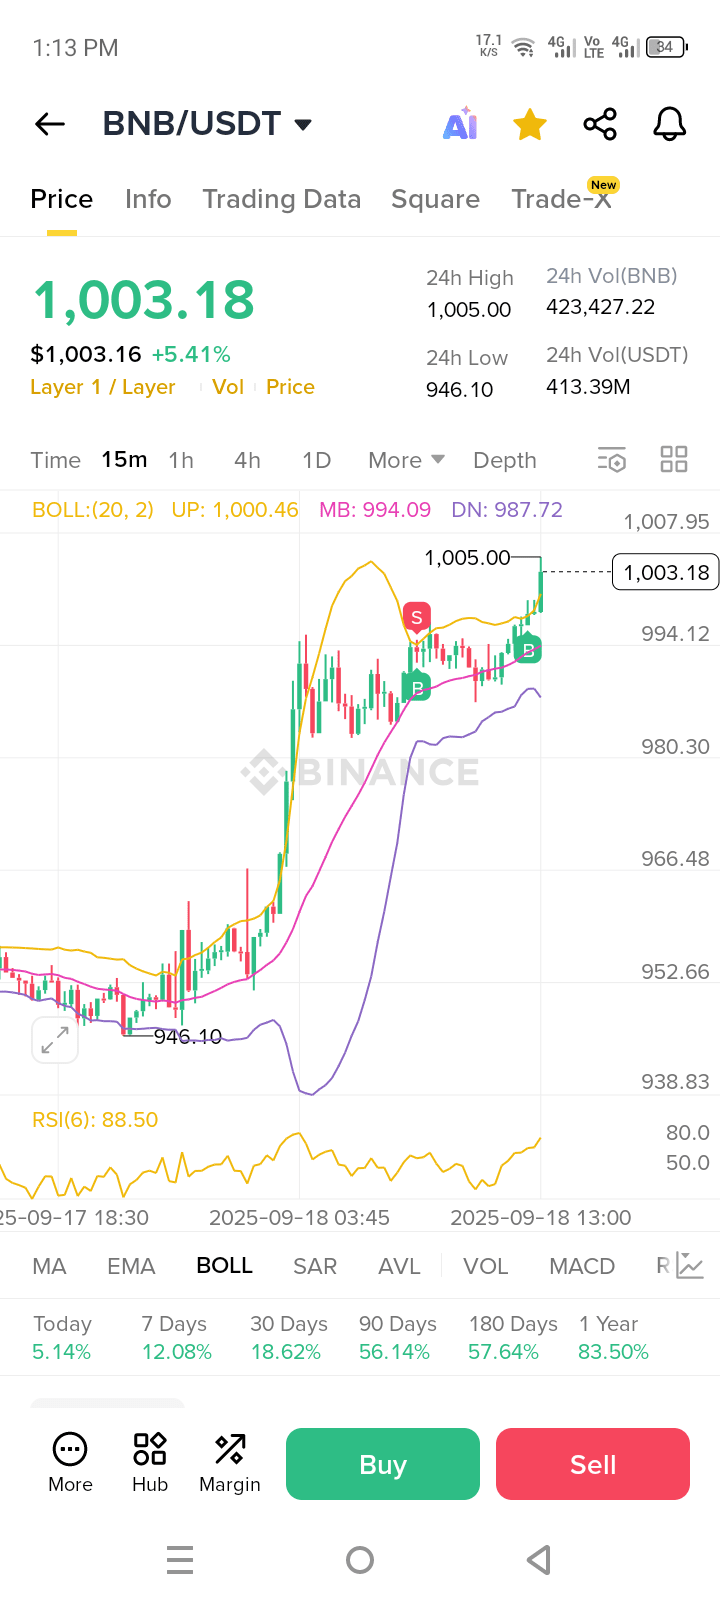Tap the large 1,003.18 price

pos(144,300)
